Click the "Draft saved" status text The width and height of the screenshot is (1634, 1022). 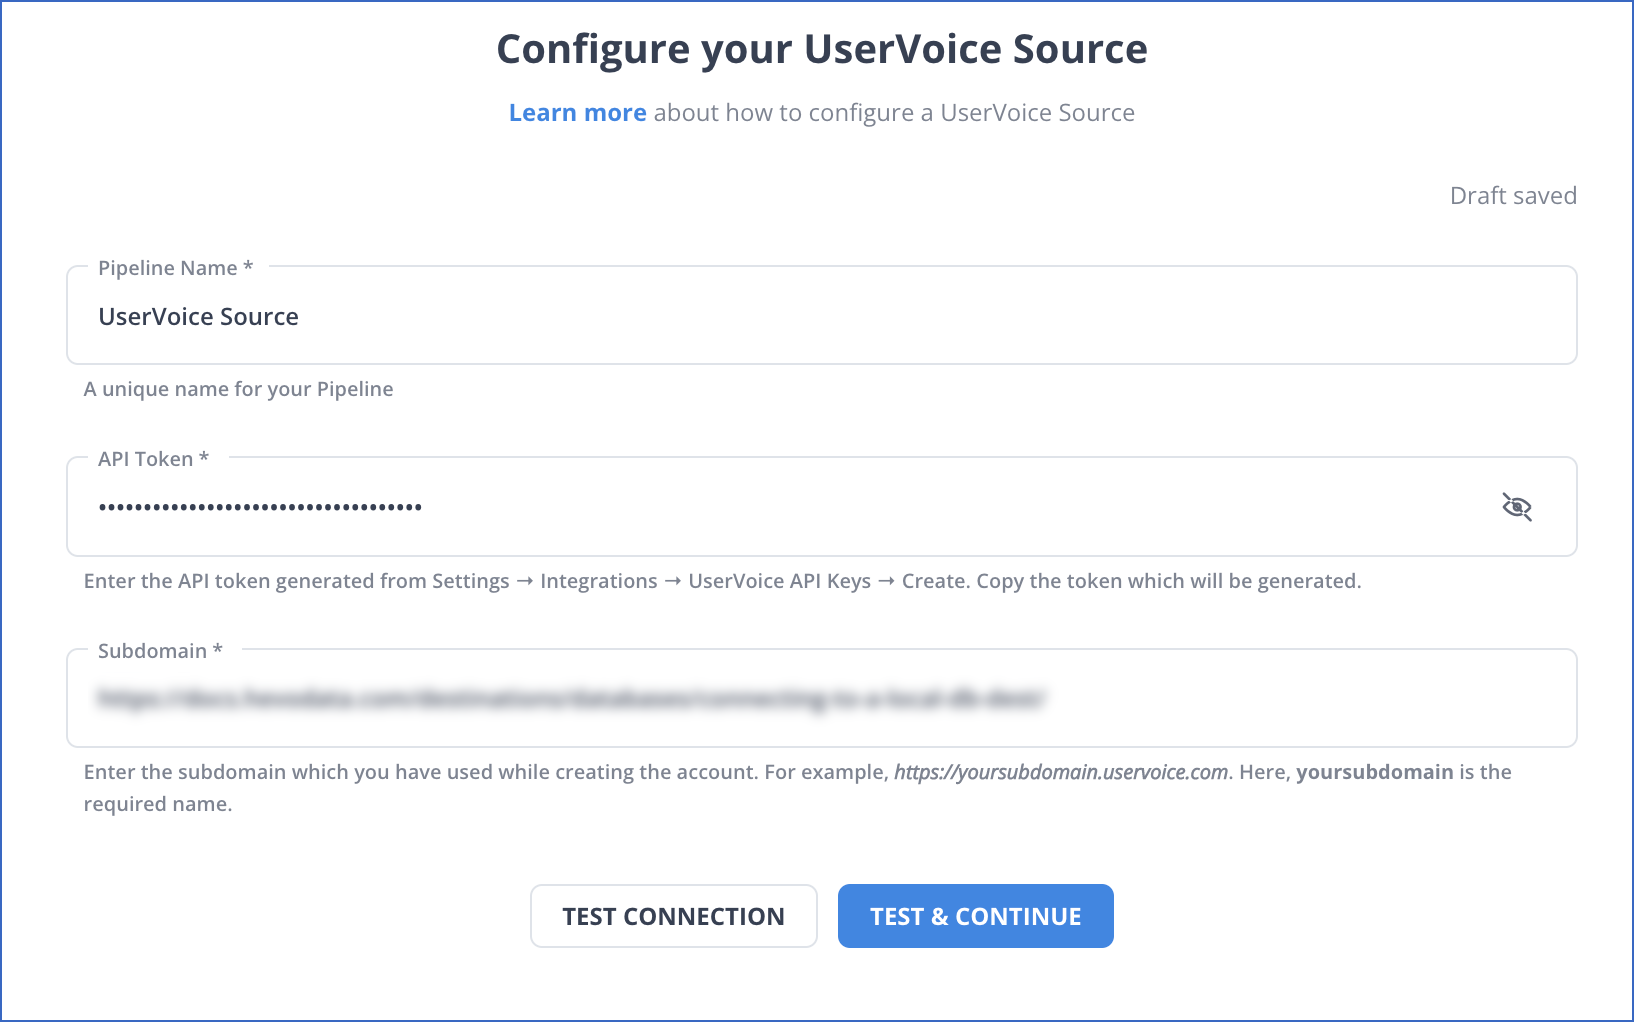[x=1513, y=196]
